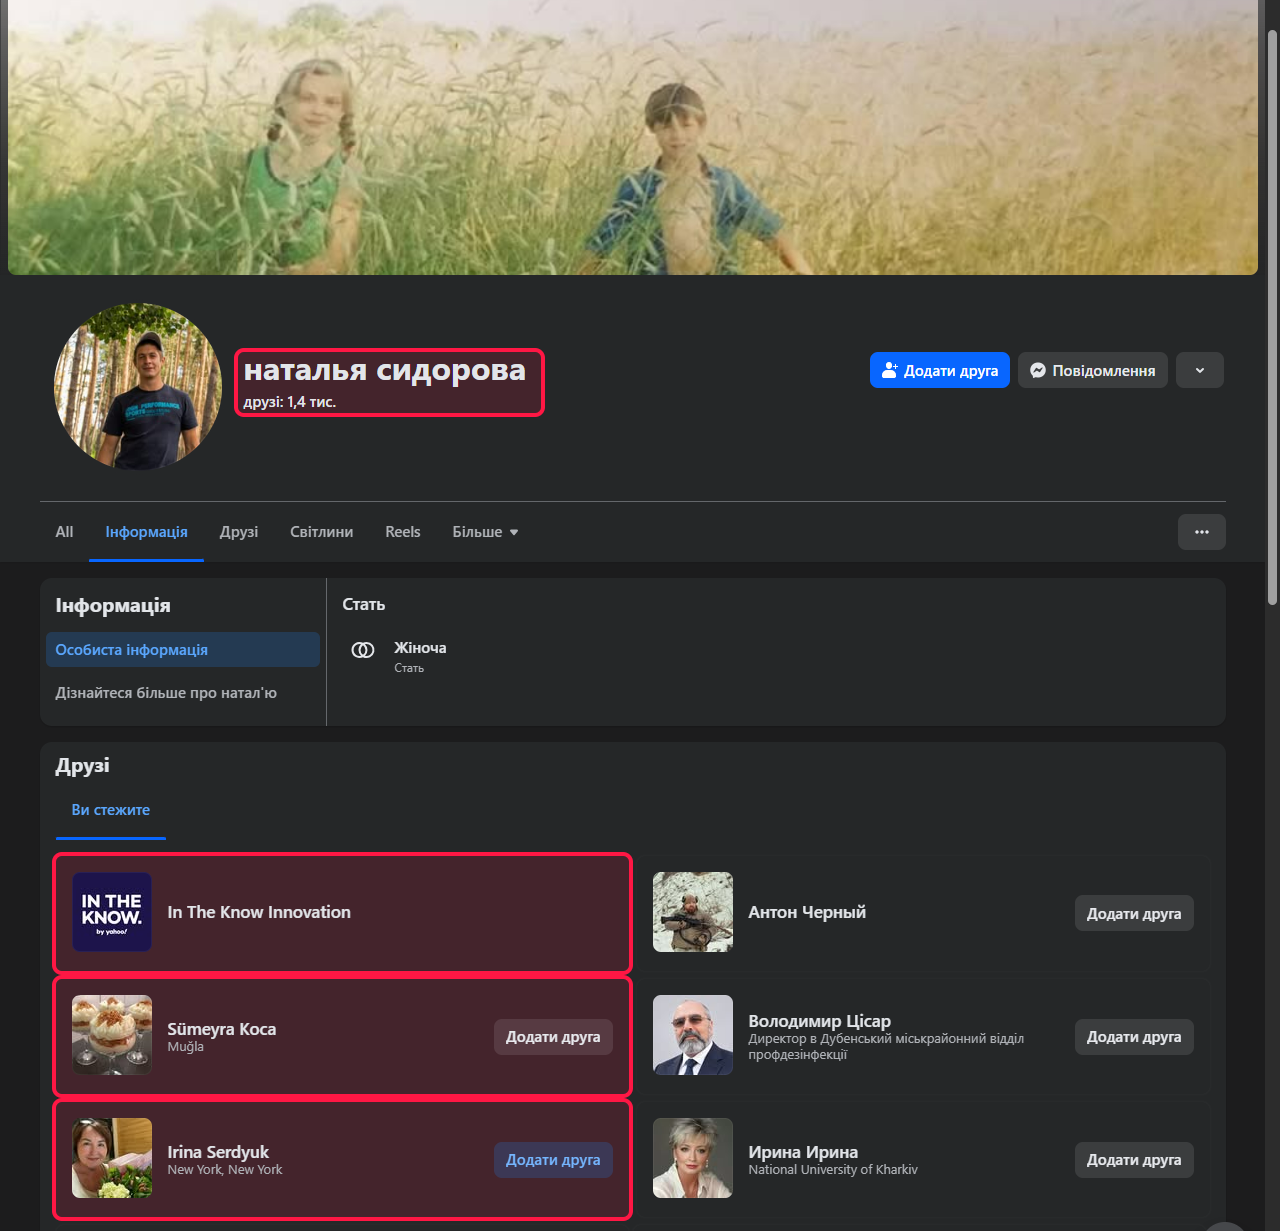
Task: Click the Ирина Ирина name link
Action: tap(803, 1152)
